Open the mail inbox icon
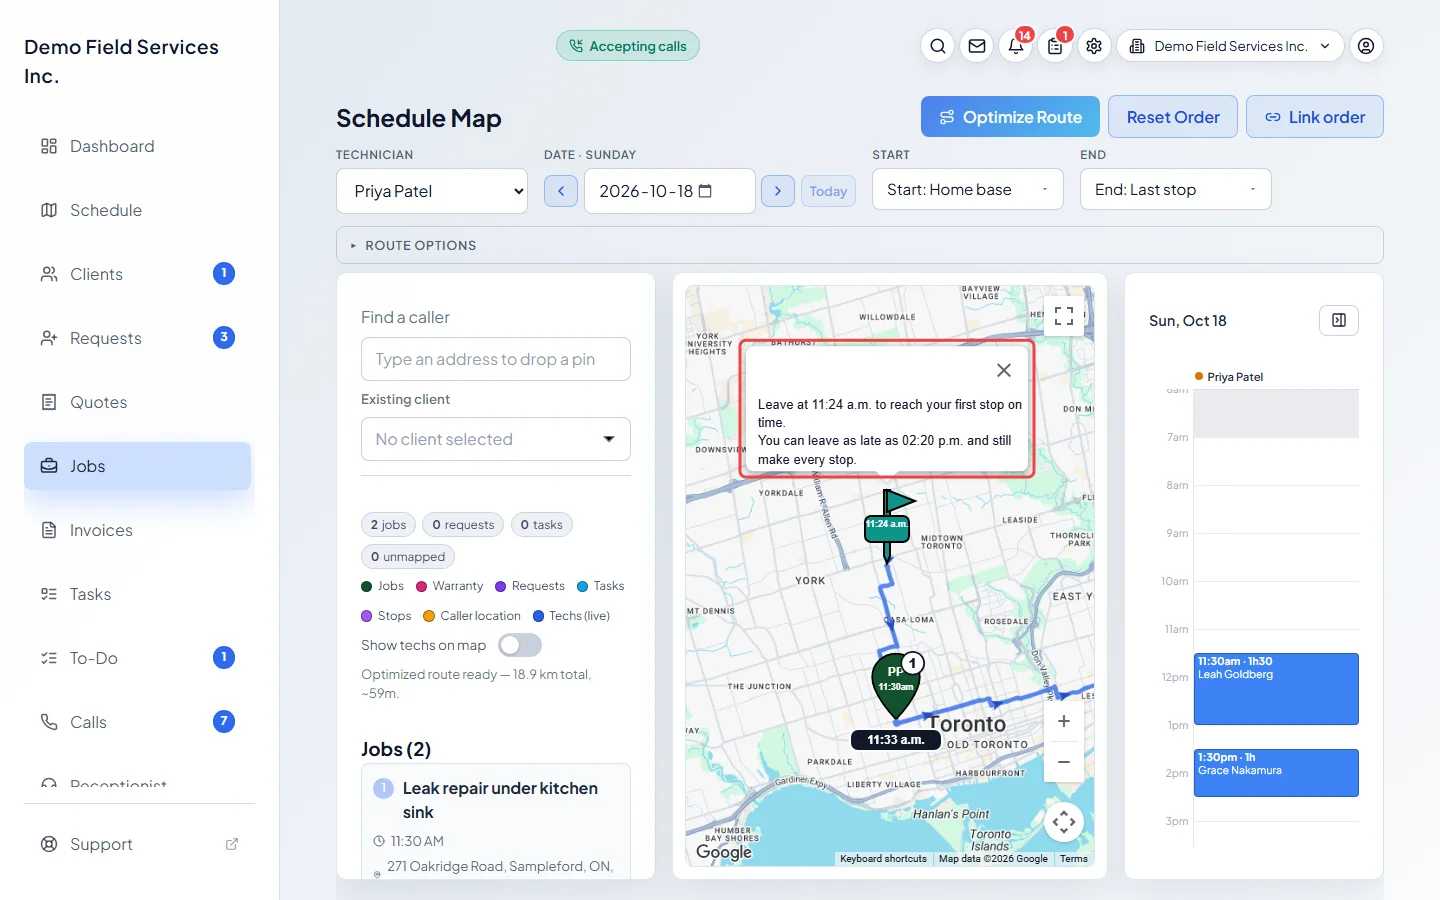The image size is (1440, 900). (977, 46)
